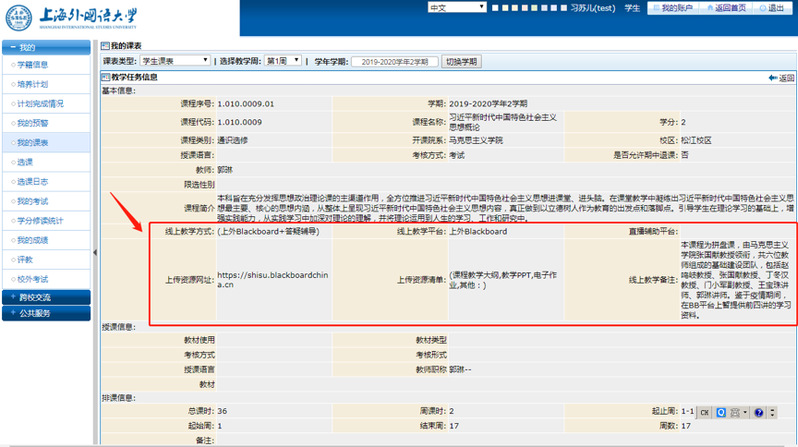This screenshot has width=798, height=447.
Task: Click the search magnifier icon at bottom right
Action: (x=722, y=412)
